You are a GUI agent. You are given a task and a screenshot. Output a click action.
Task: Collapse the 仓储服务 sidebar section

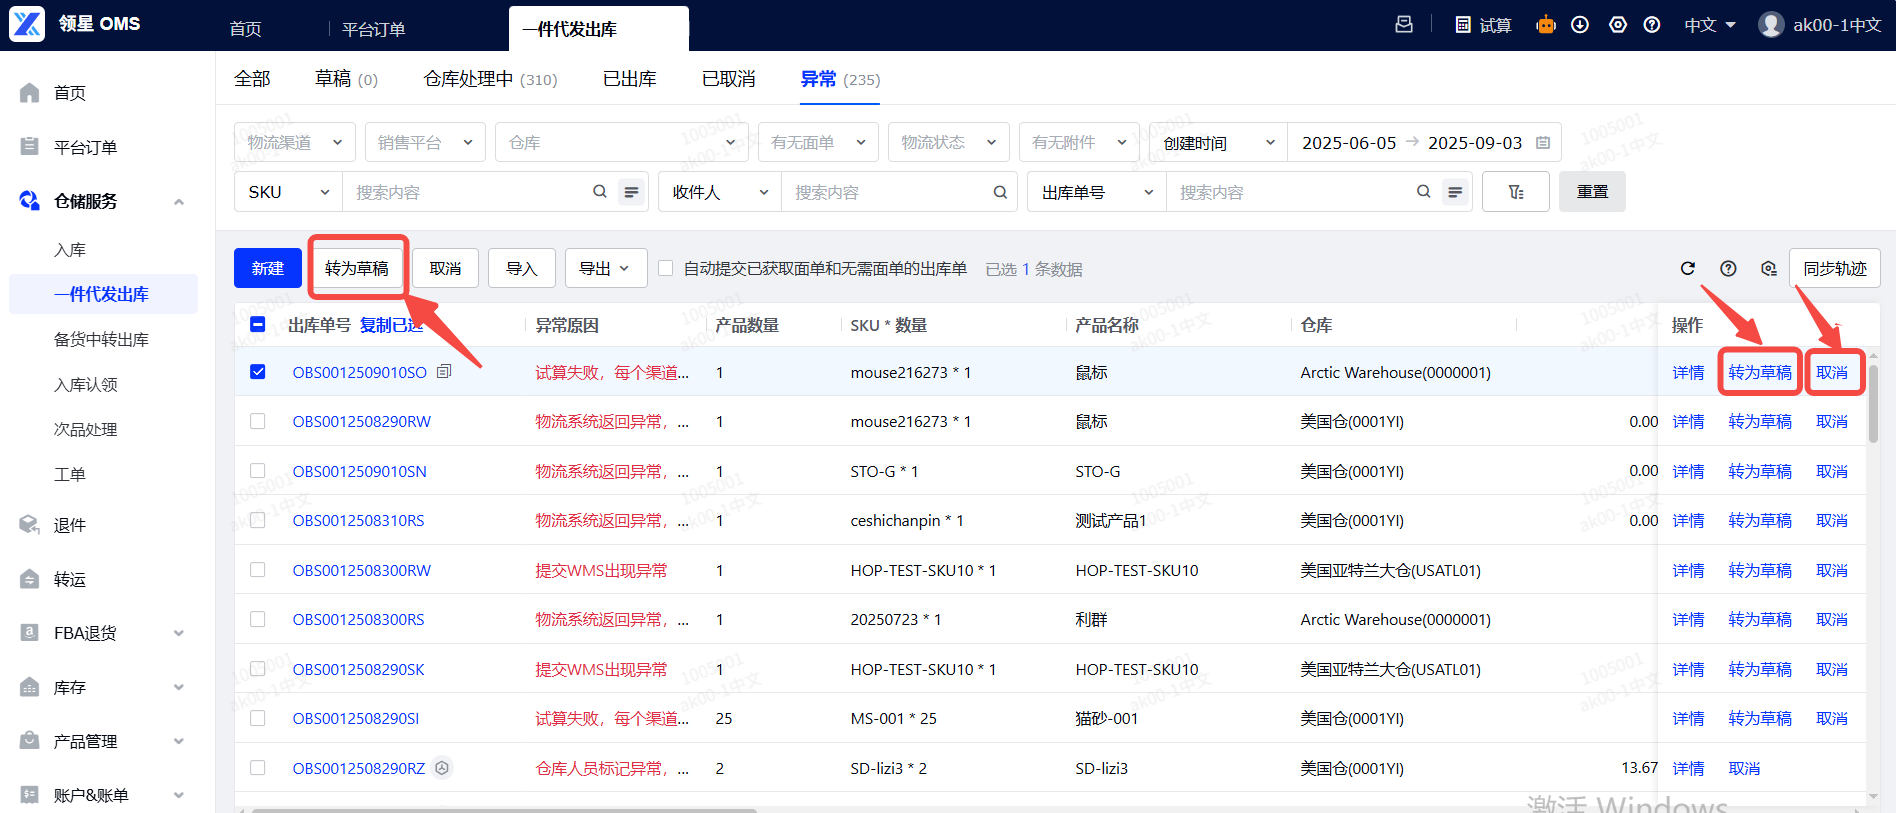click(x=179, y=201)
